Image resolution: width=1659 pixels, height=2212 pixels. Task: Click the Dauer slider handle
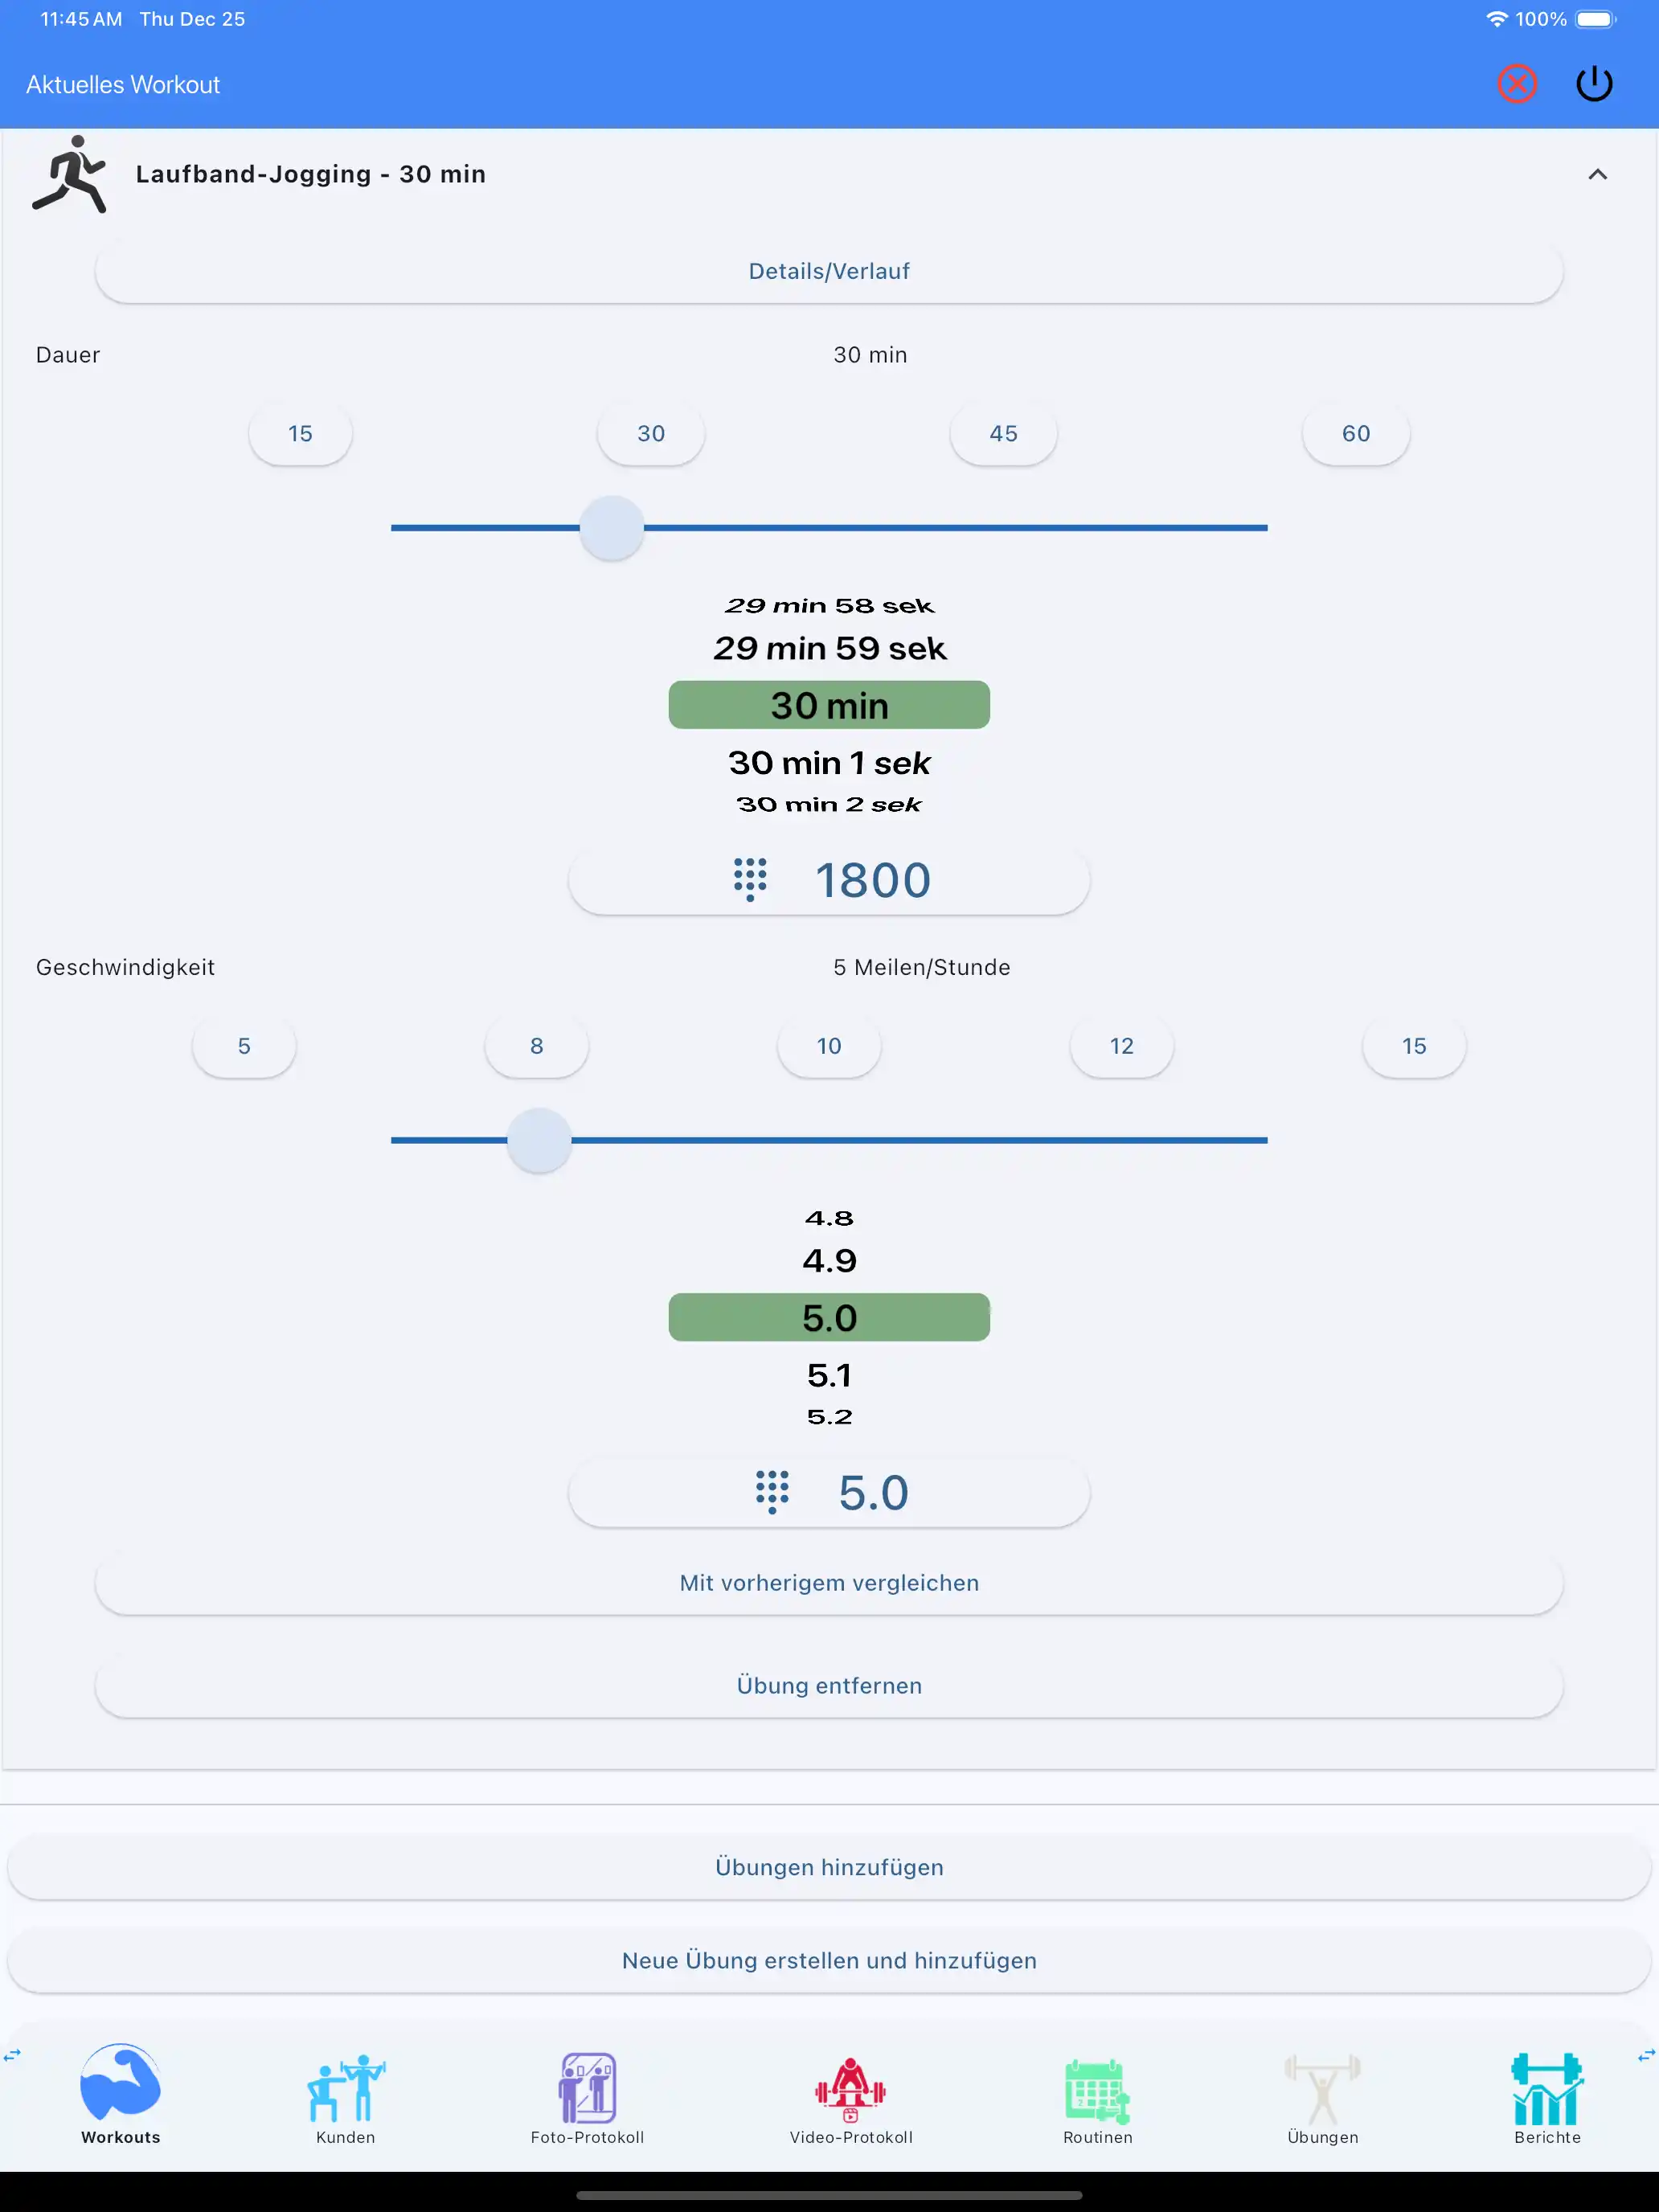(x=612, y=528)
